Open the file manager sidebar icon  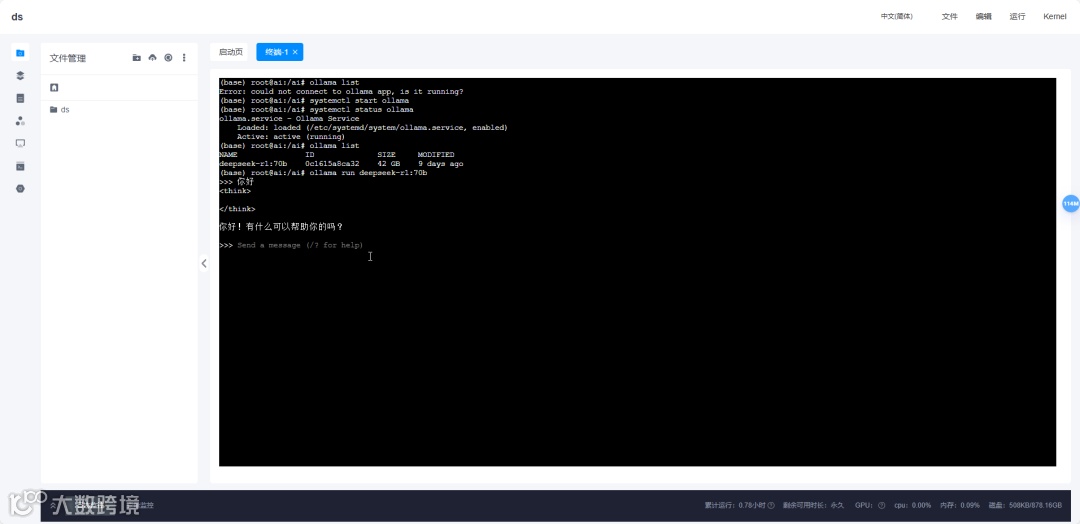[x=21, y=53]
